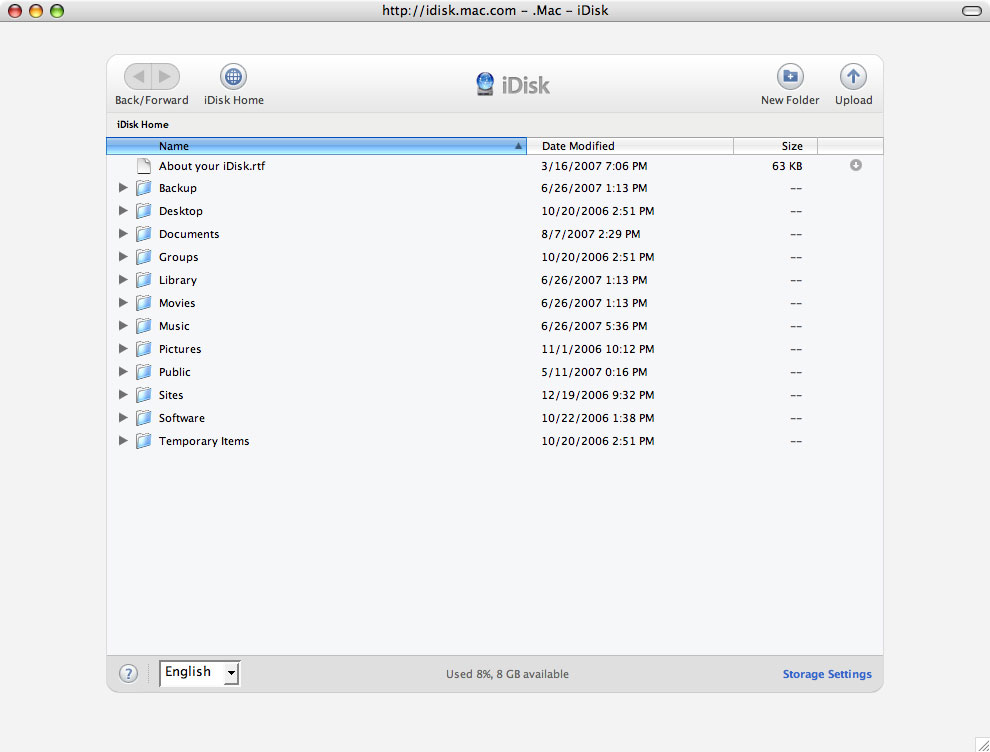Open the English language dropdown

pyautogui.click(x=200, y=673)
